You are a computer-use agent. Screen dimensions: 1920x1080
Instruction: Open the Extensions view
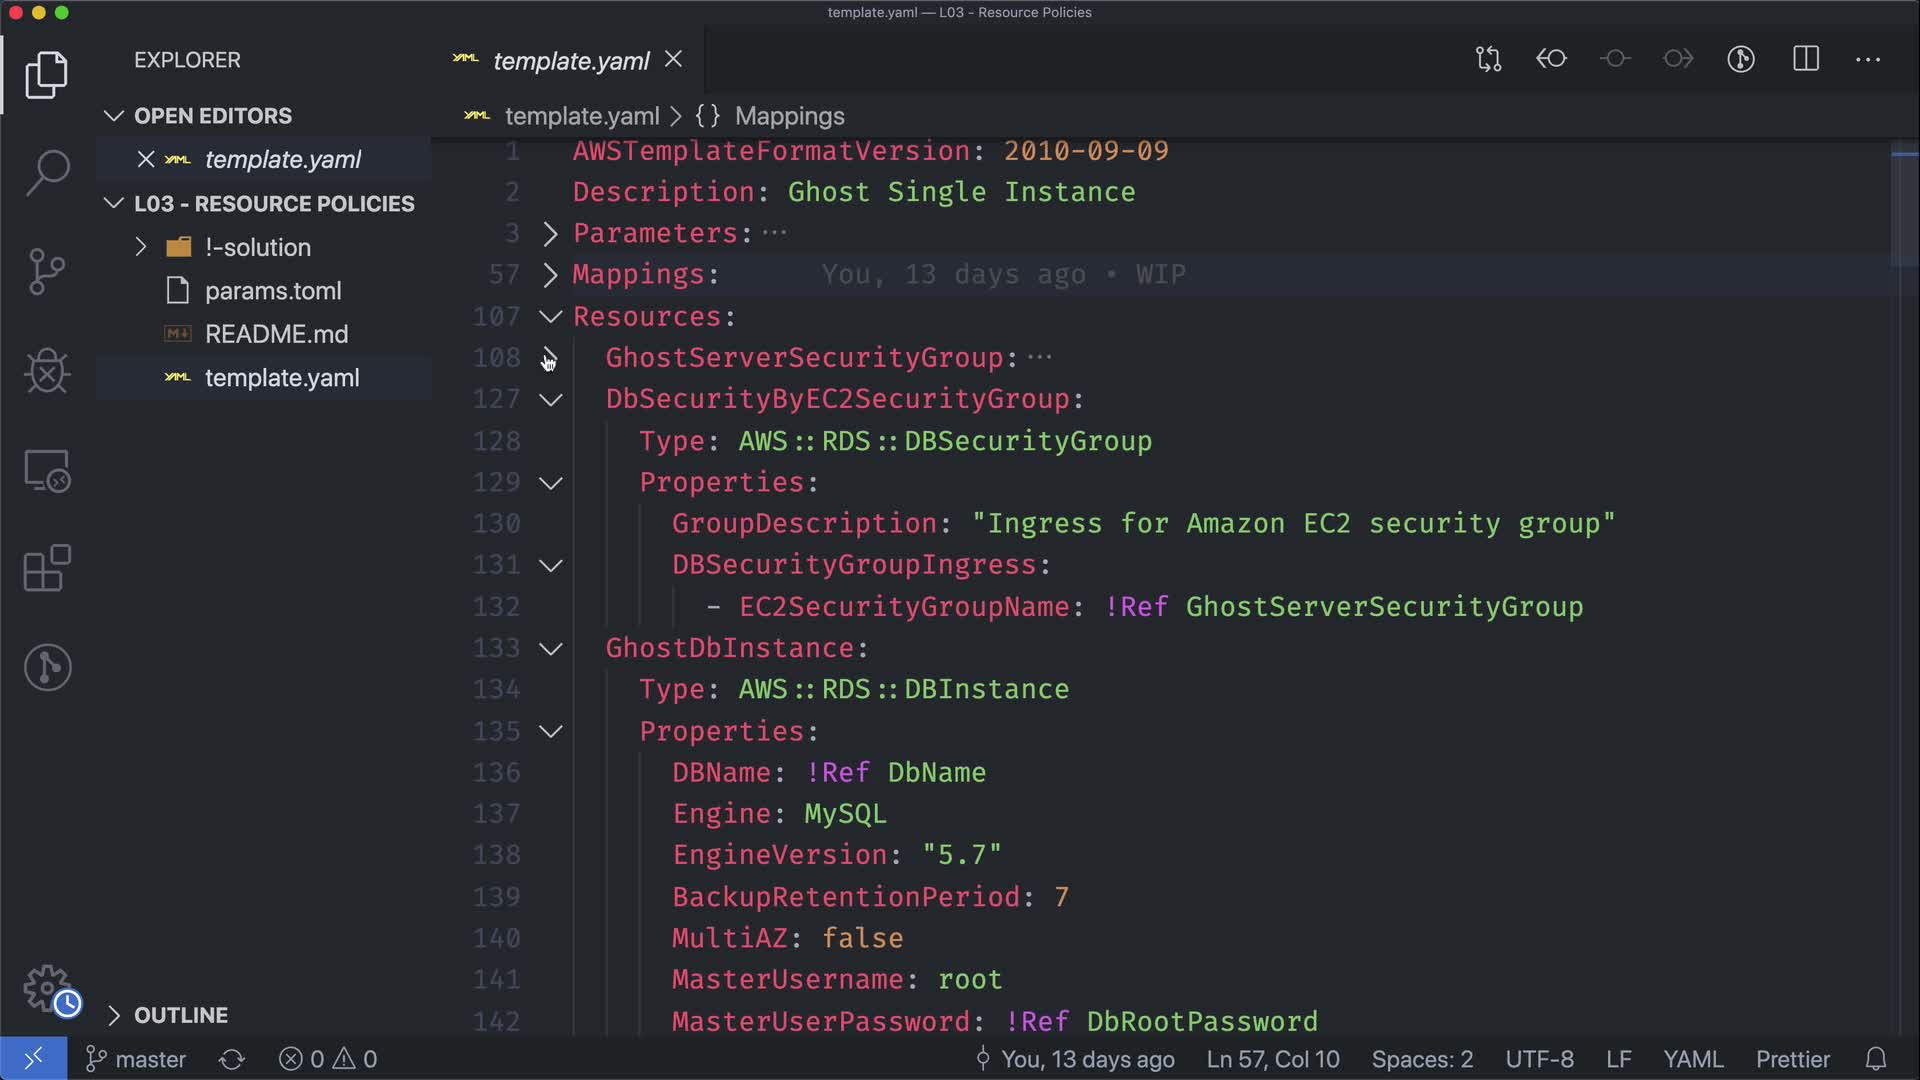pyautogui.click(x=47, y=568)
